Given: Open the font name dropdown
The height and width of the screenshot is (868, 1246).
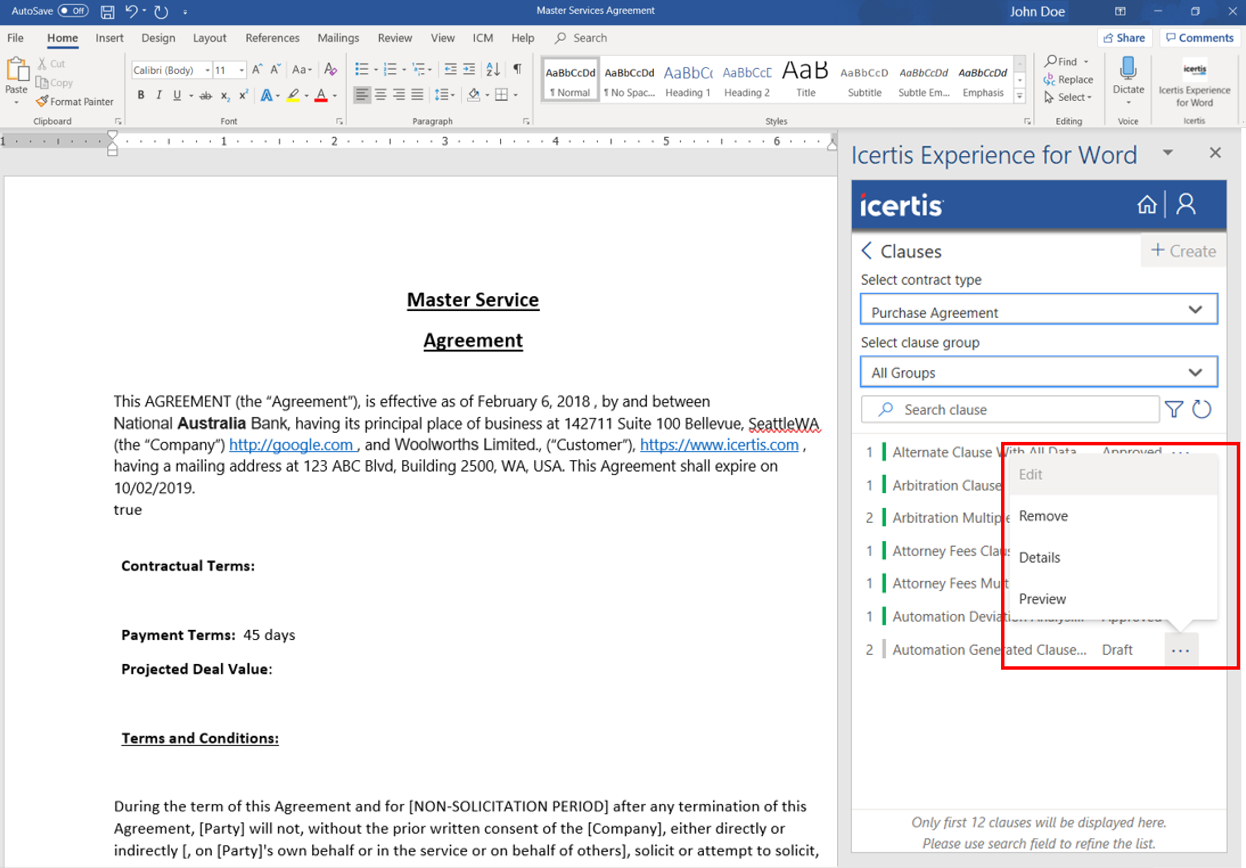Looking at the screenshot, I should tap(207, 70).
